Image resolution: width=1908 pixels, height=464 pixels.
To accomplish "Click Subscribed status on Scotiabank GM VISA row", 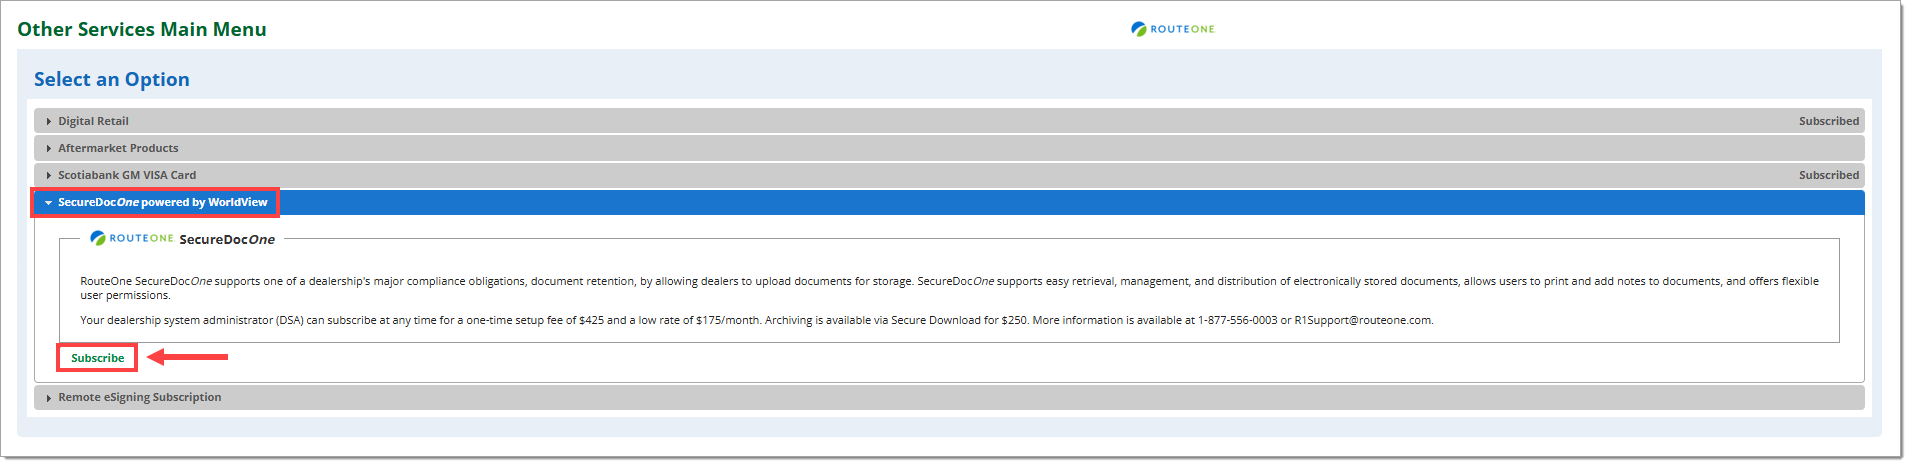I will (1829, 175).
